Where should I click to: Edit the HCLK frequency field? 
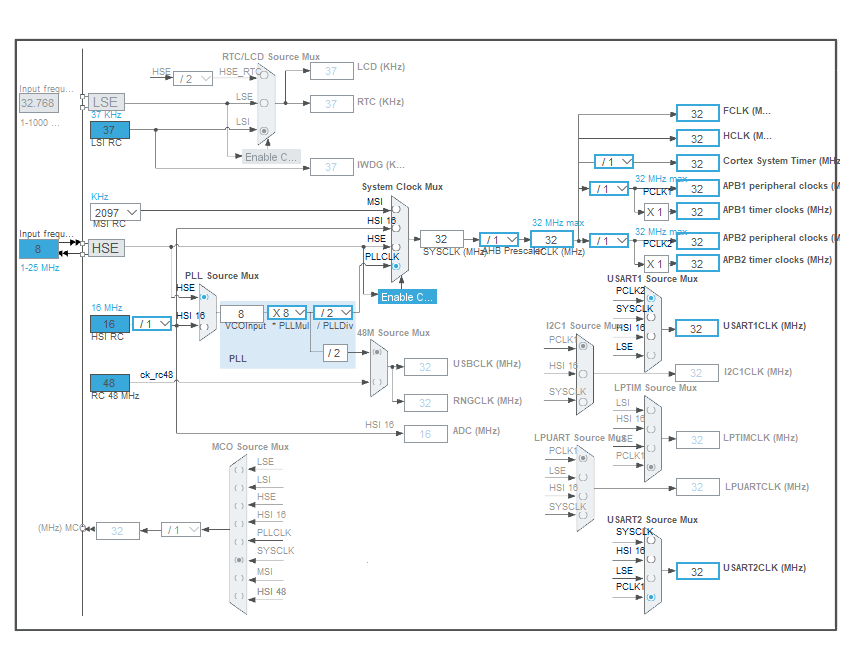551,240
